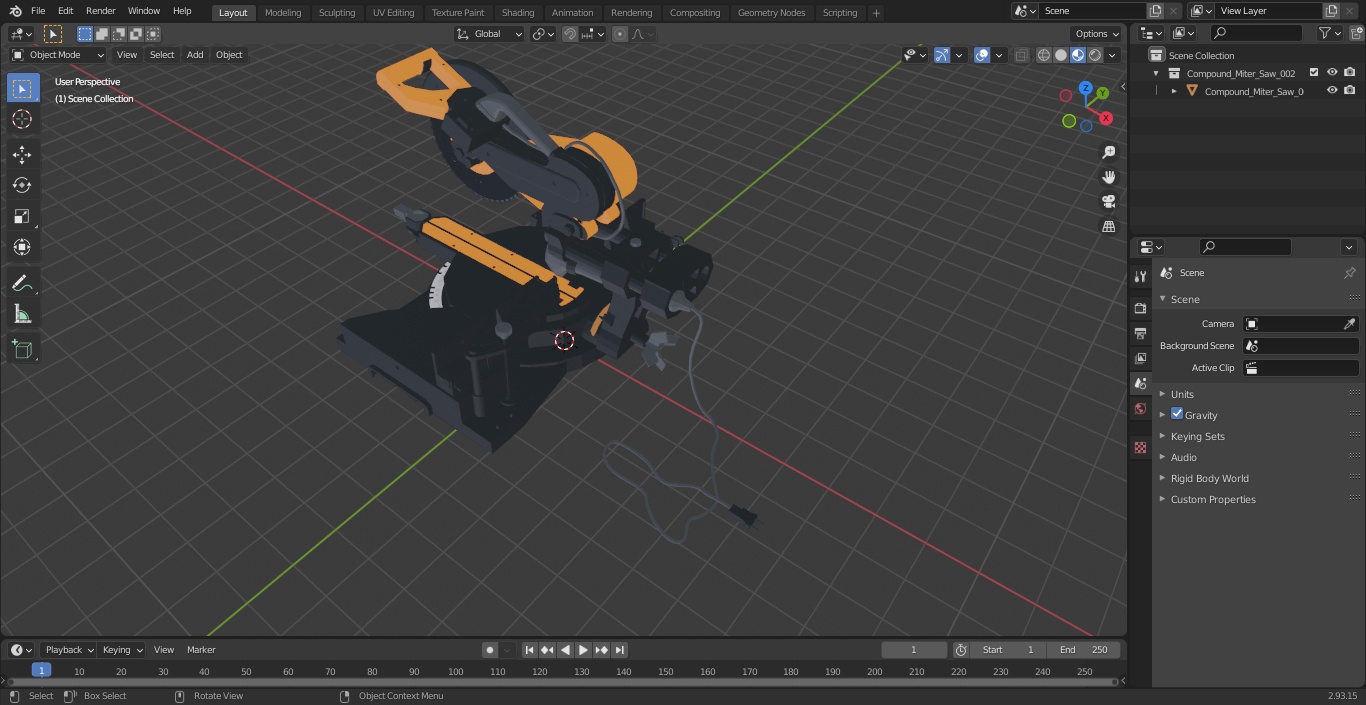Click the Blender logo menu icon
The width and height of the screenshot is (1366, 705).
tap(16, 11)
